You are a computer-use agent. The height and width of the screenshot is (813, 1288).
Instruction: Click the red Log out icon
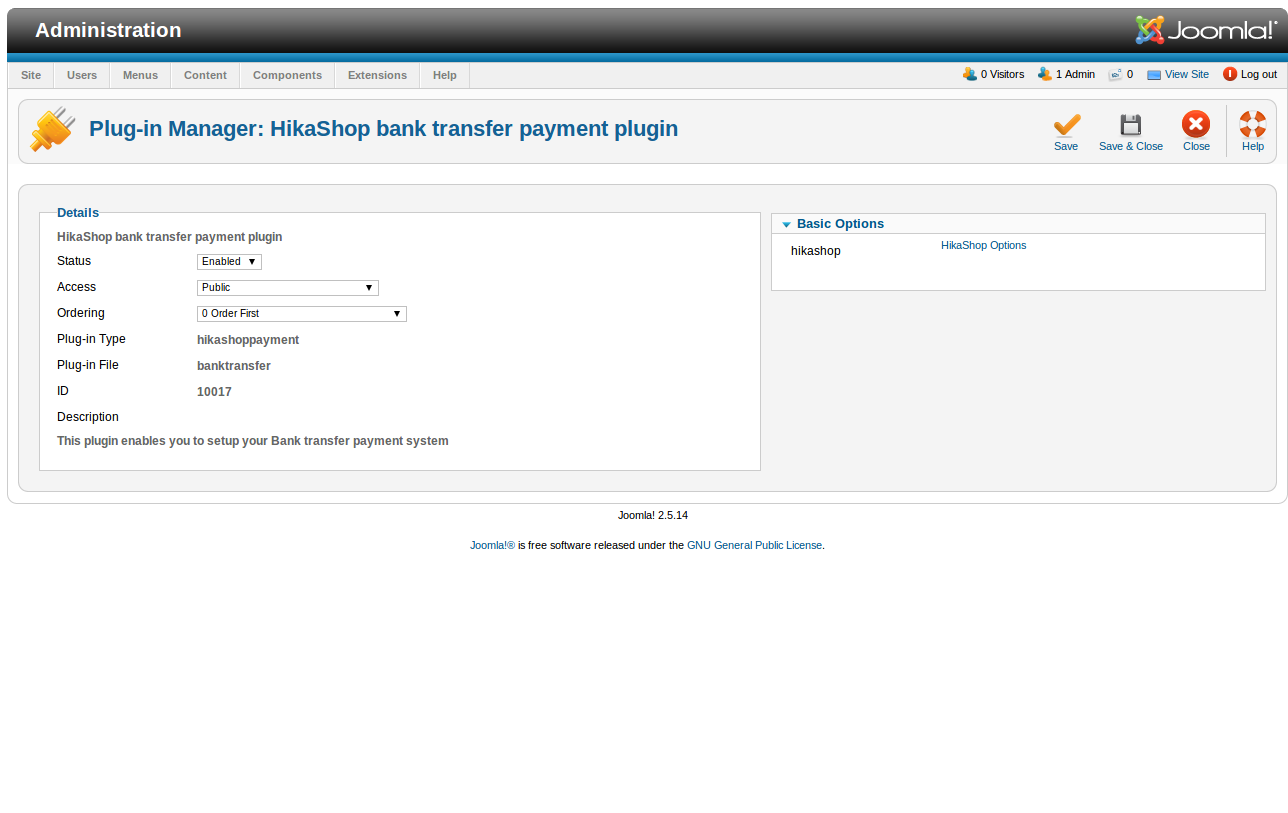point(1230,74)
